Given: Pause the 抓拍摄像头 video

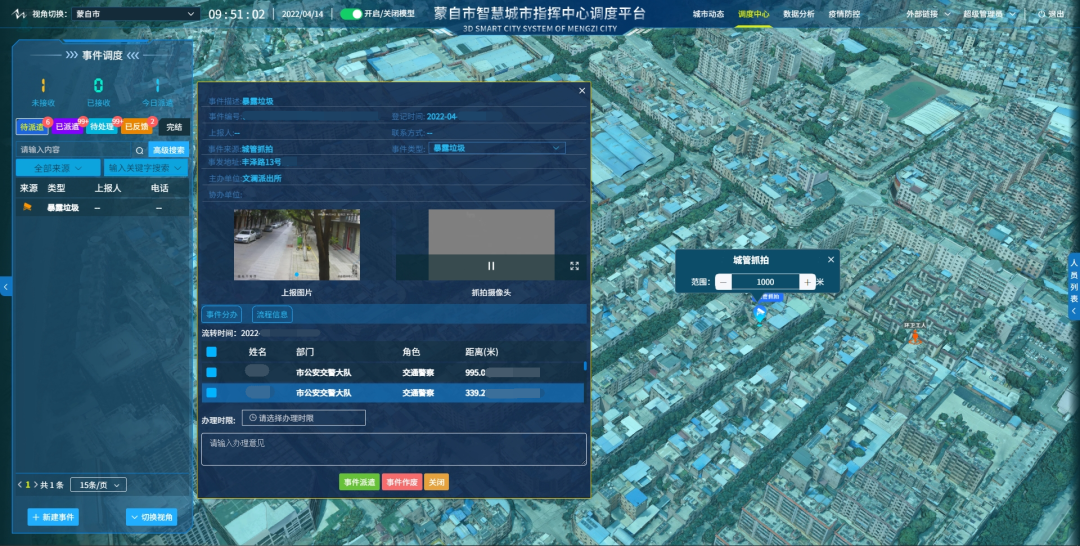Looking at the screenshot, I should click(491, 266).
